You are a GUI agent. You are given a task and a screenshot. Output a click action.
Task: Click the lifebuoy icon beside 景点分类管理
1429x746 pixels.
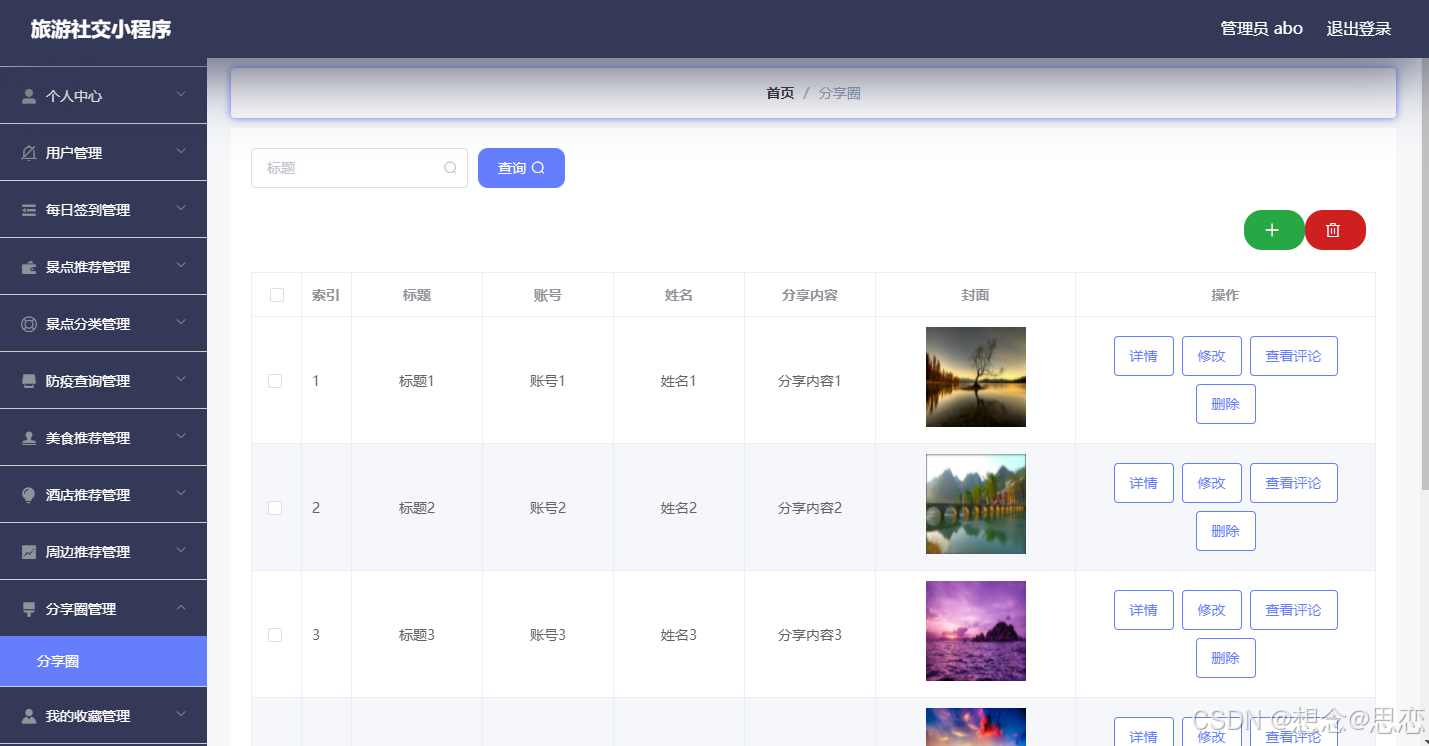click(x=29, y=324)
